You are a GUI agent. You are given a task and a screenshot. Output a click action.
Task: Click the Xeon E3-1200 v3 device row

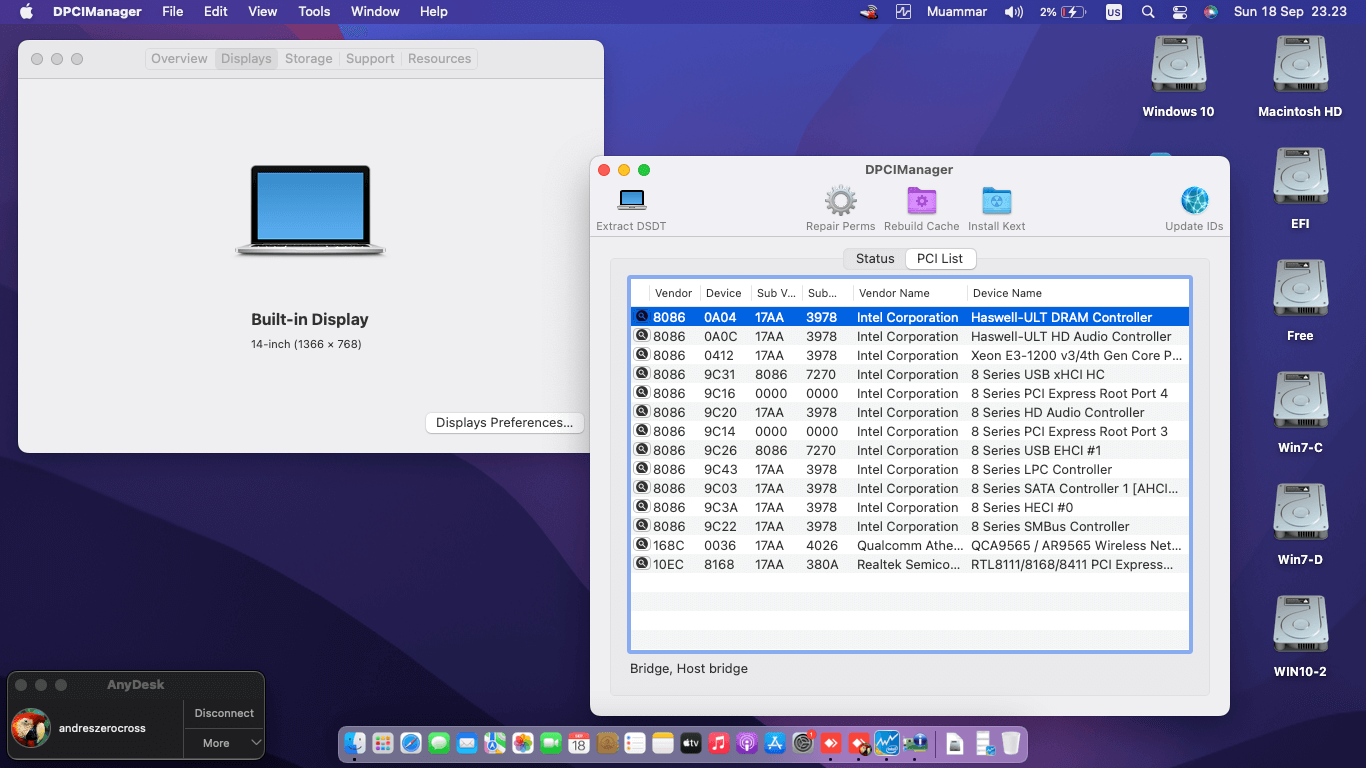pos(910,355)
